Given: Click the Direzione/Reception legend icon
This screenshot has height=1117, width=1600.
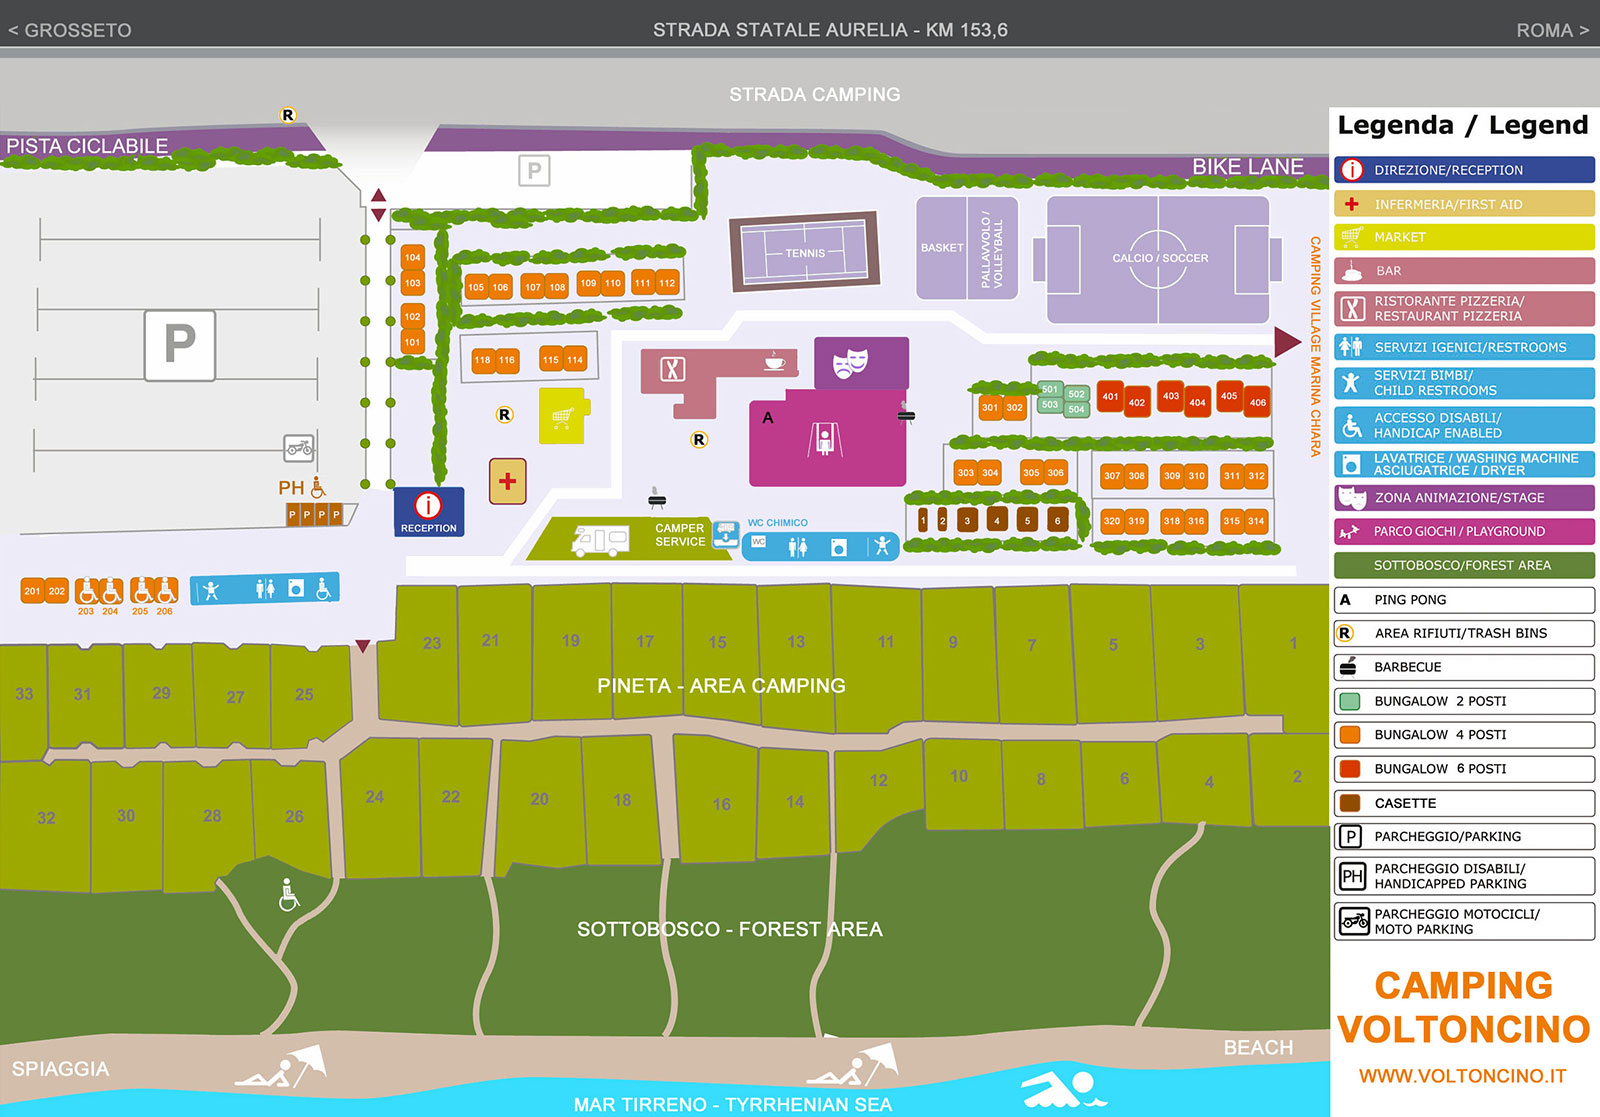Looking at the screenshot, I should point(1352,170).
